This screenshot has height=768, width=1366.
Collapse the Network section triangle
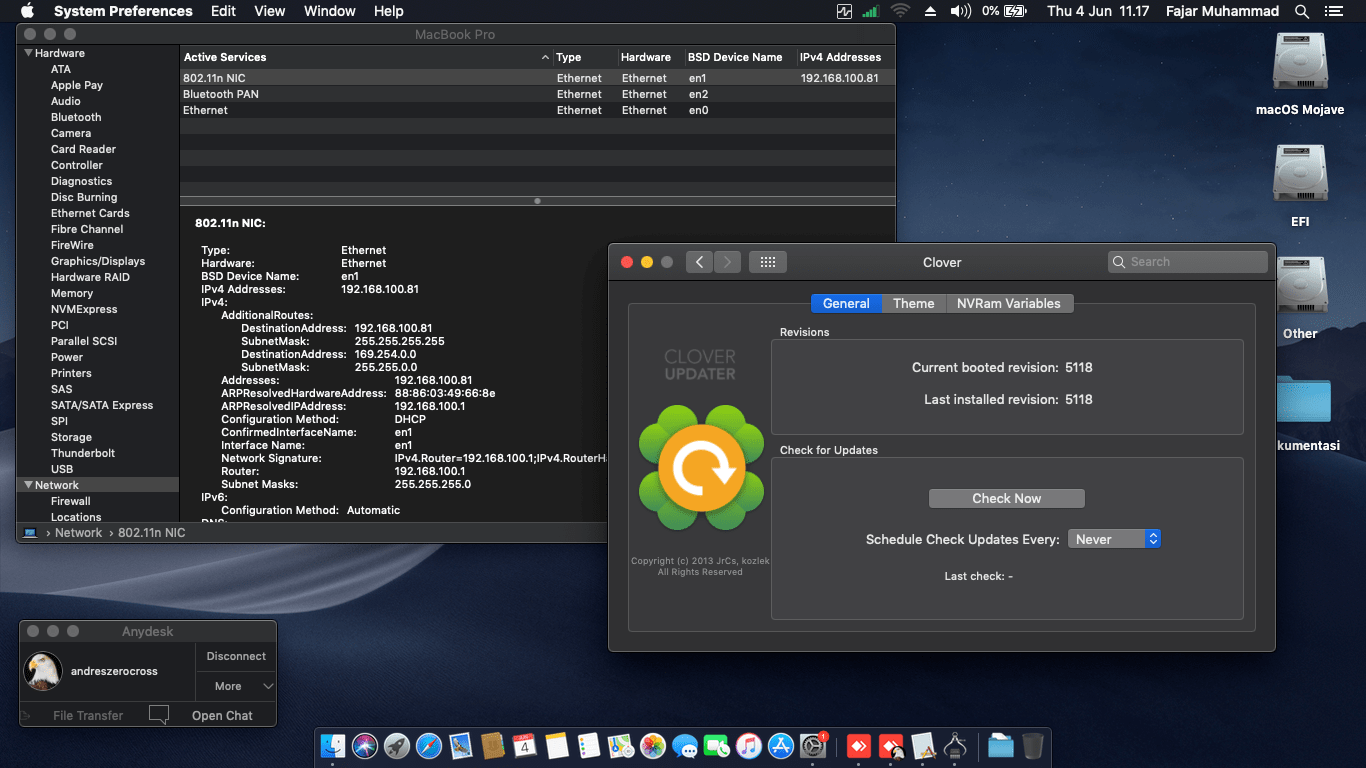tap(28, 485)
